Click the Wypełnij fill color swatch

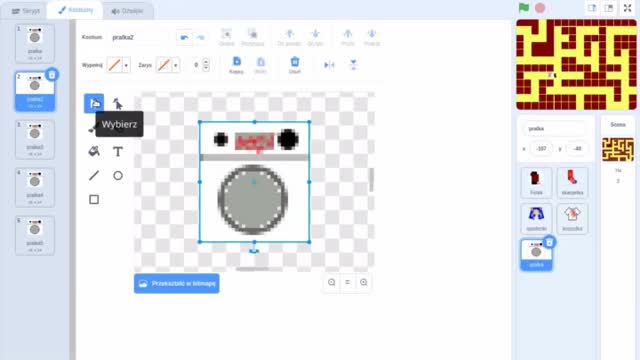[115, 65]
